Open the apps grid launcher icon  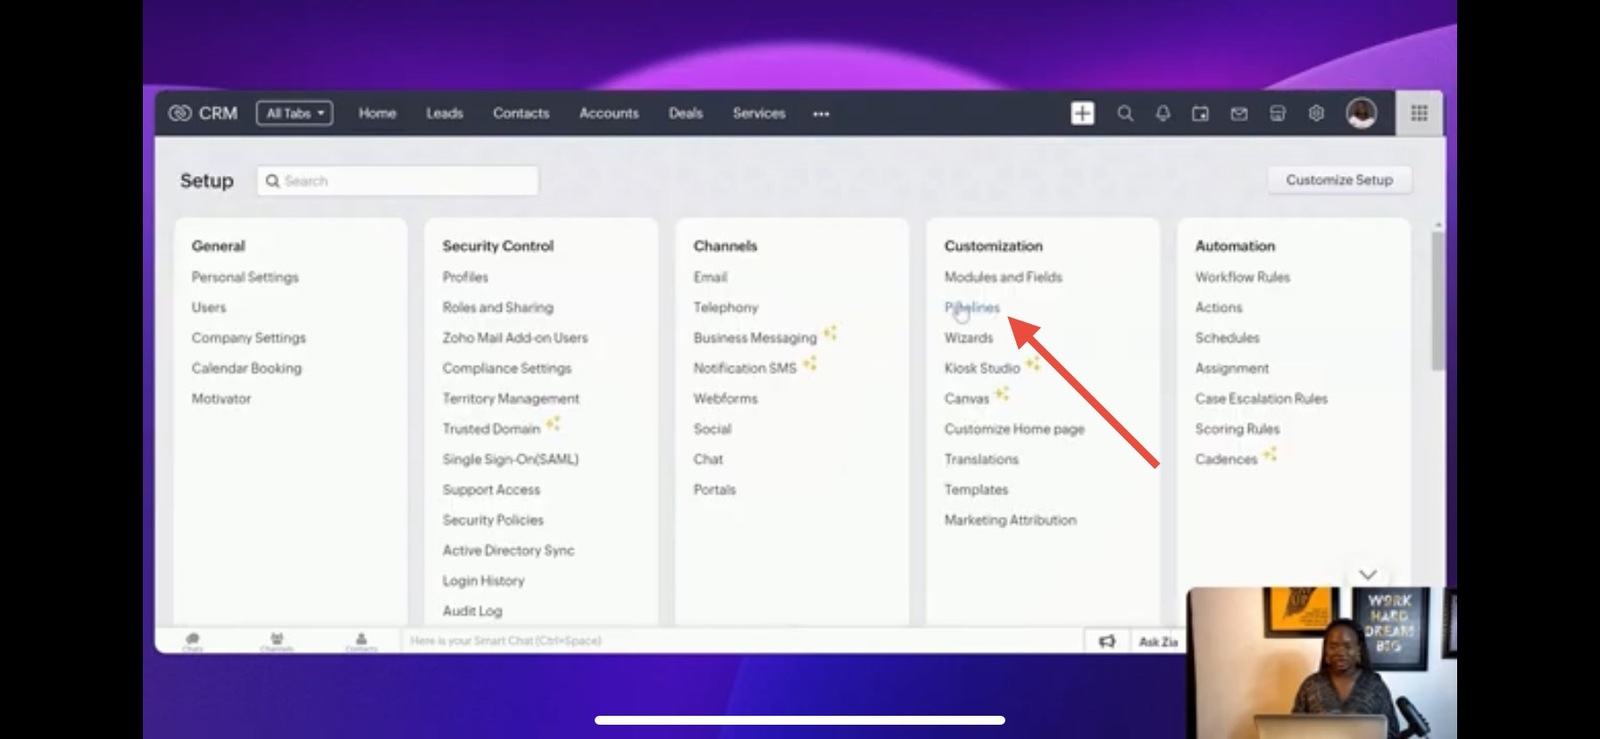pos(1419,113)
